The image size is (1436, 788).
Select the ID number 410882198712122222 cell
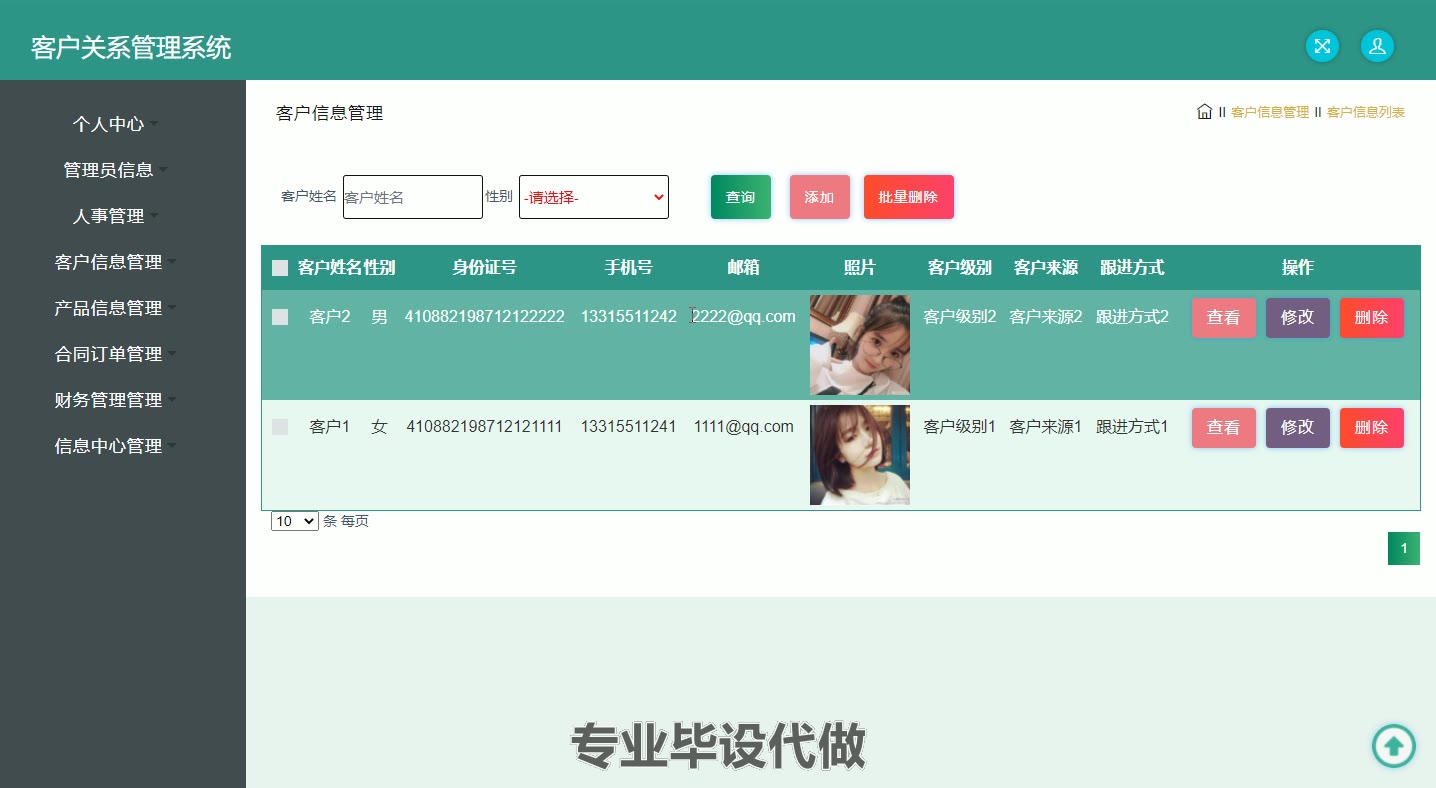(x=484, y=317)
